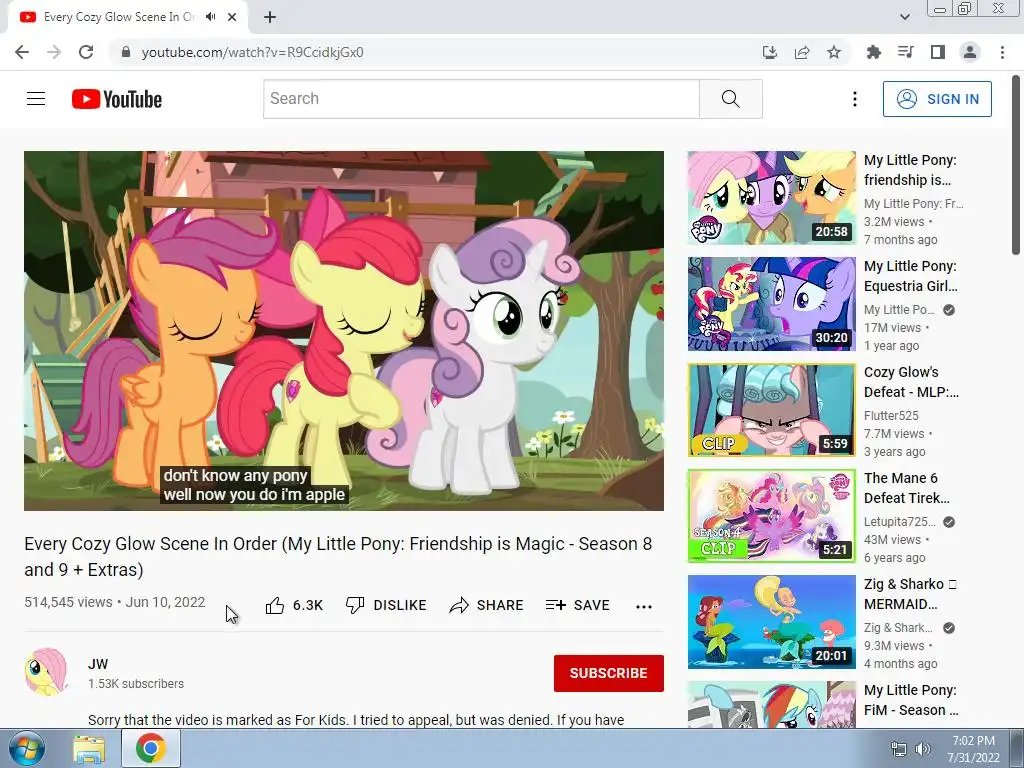The image size is (1024, 768).
Task: Bookmark this page with star icon
Action: (834, 52)
